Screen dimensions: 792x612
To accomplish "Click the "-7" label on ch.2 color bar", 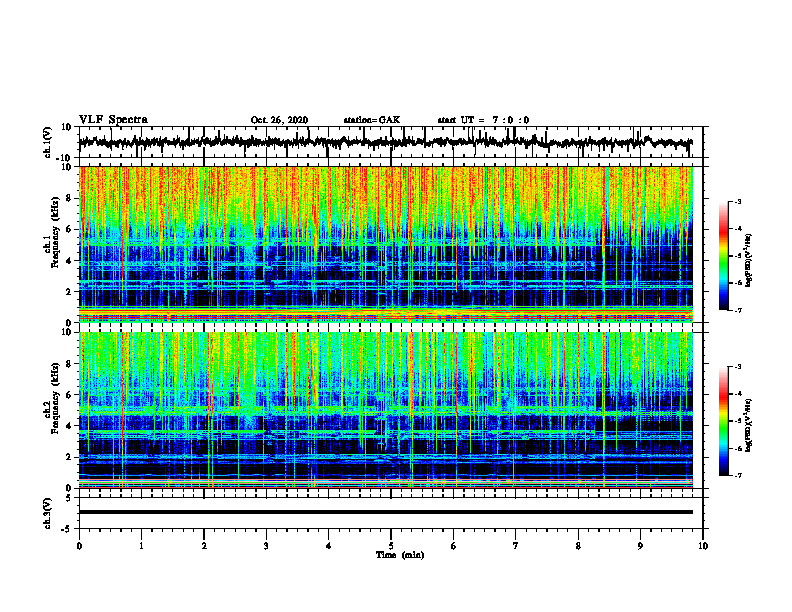I will (737, 476).
